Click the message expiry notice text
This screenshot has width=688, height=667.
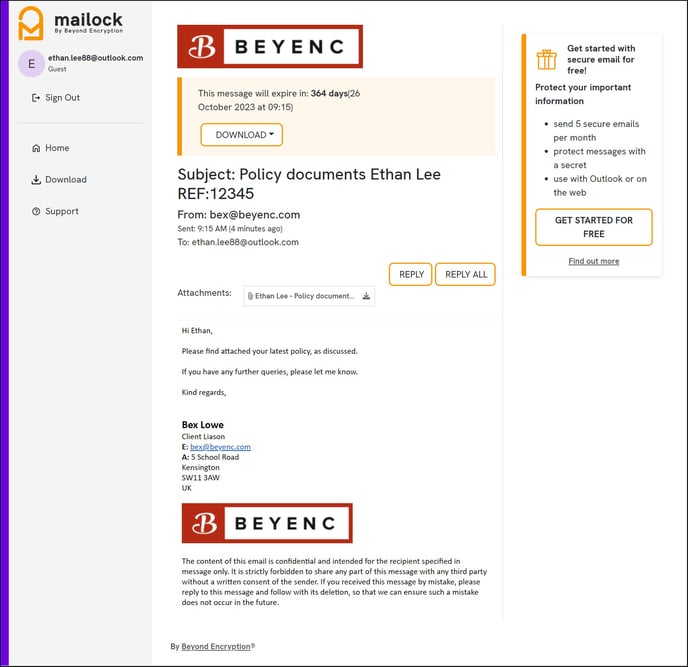tap(279, 100)
